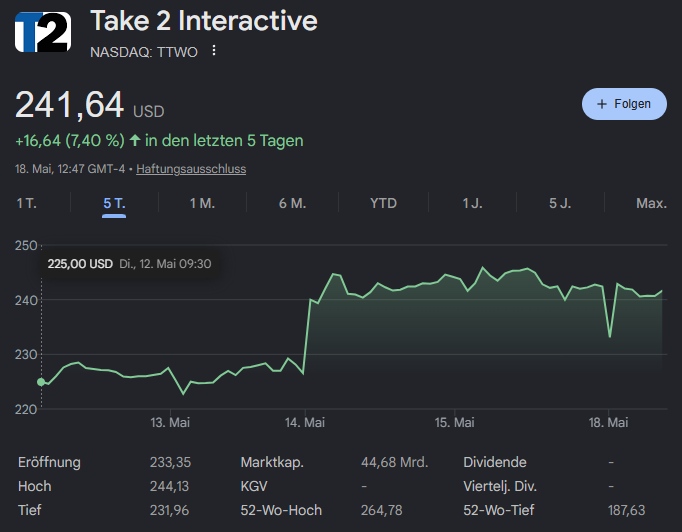Select the 5 T. chart range tab
Screen dimensions: 682x532
(x=114, y=203)
